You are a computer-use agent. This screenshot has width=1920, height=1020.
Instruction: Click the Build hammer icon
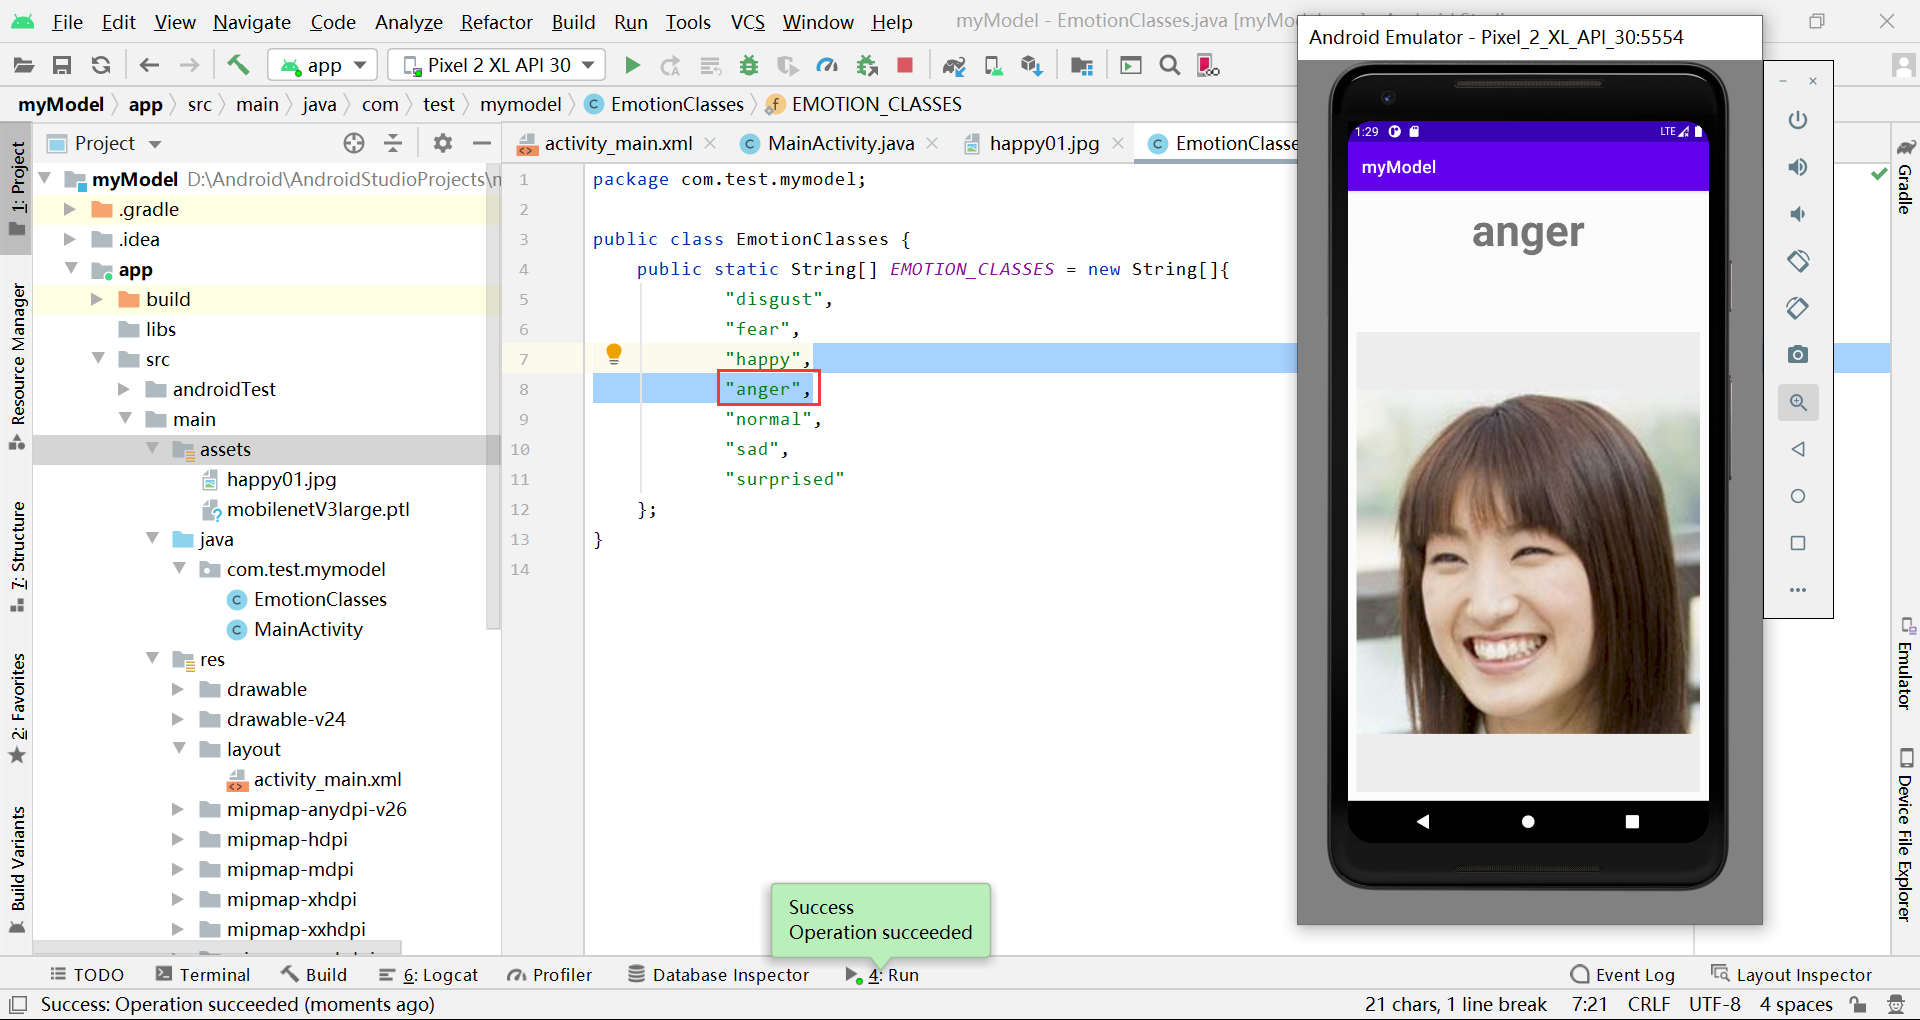238,66
